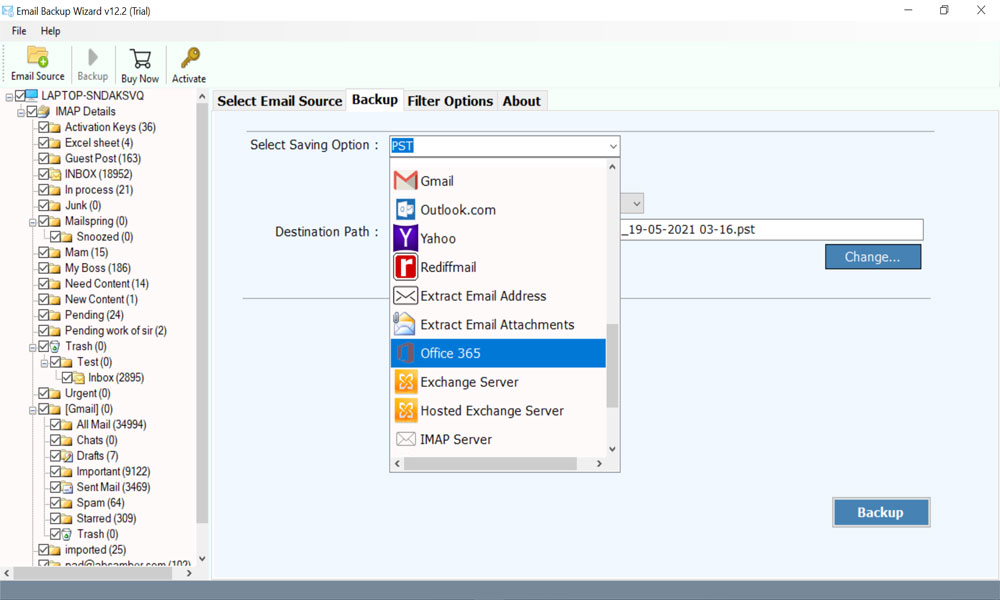Click the dropdown list's right scroll arrow
1000x600 pixels.
click(x=599, y=464)
